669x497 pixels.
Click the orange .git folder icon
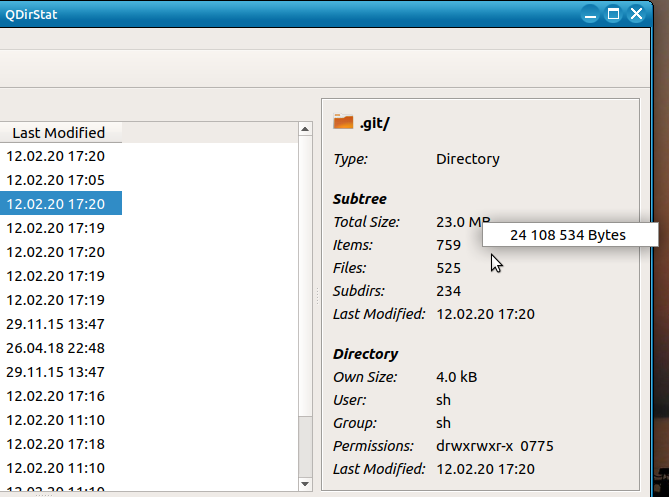pos(343,122)
